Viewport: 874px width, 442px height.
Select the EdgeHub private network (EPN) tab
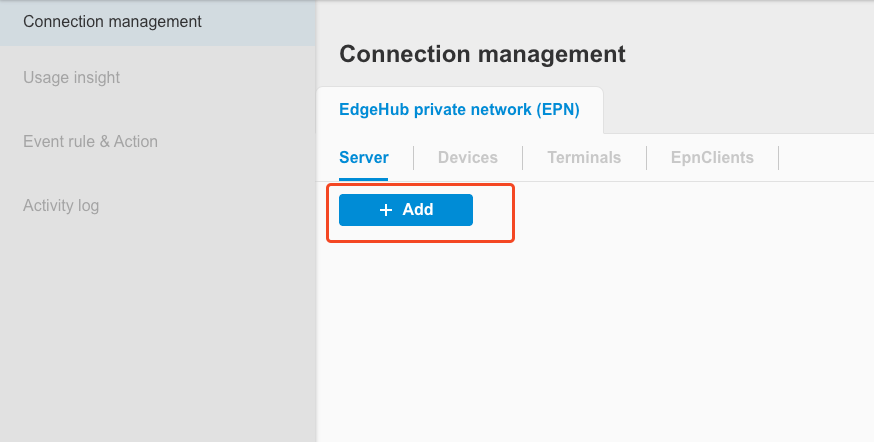pos(459,109)
